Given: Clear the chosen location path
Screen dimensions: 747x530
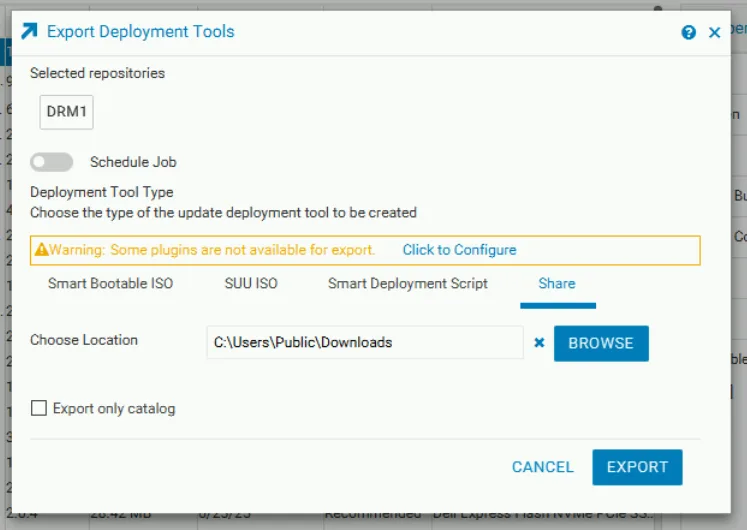Looking at the screenshot, I should (539, 343).
